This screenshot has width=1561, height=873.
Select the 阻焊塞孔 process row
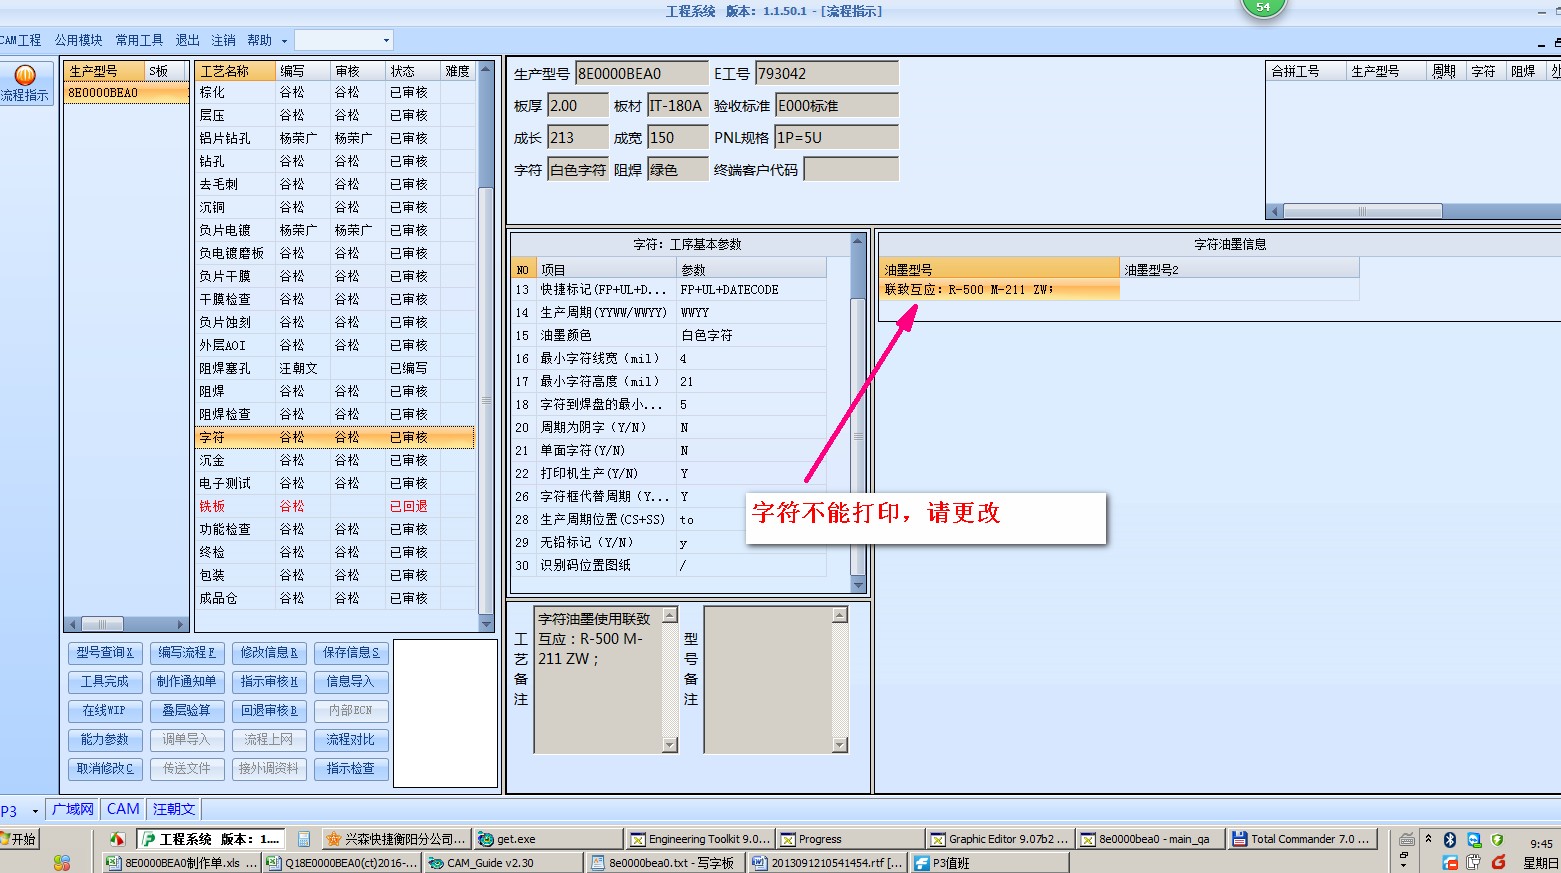335,368
